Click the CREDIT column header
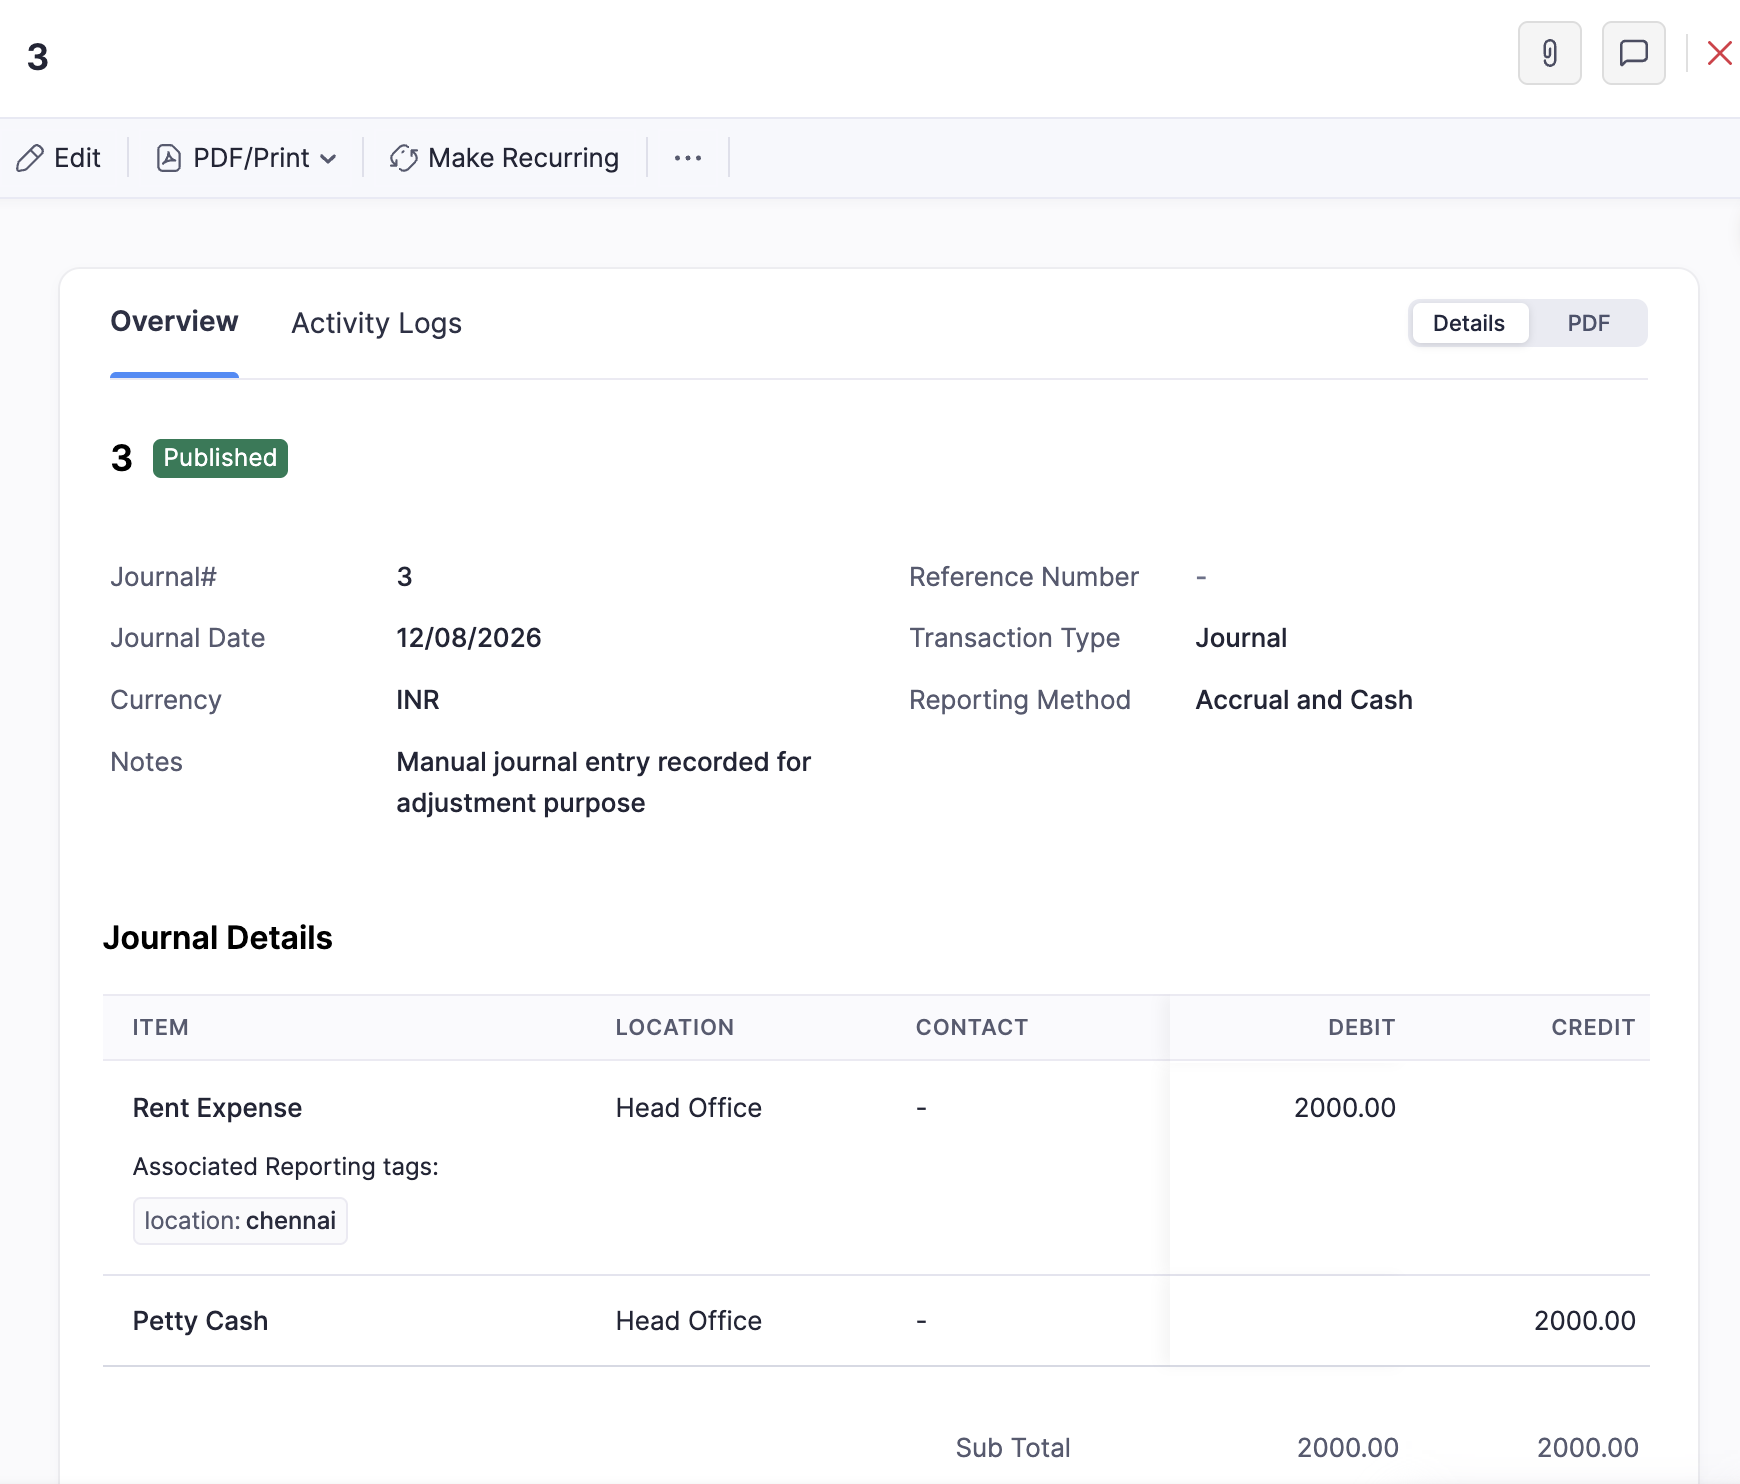The width and height of the screenshot is (1740, 1484). [1593, 1027]
